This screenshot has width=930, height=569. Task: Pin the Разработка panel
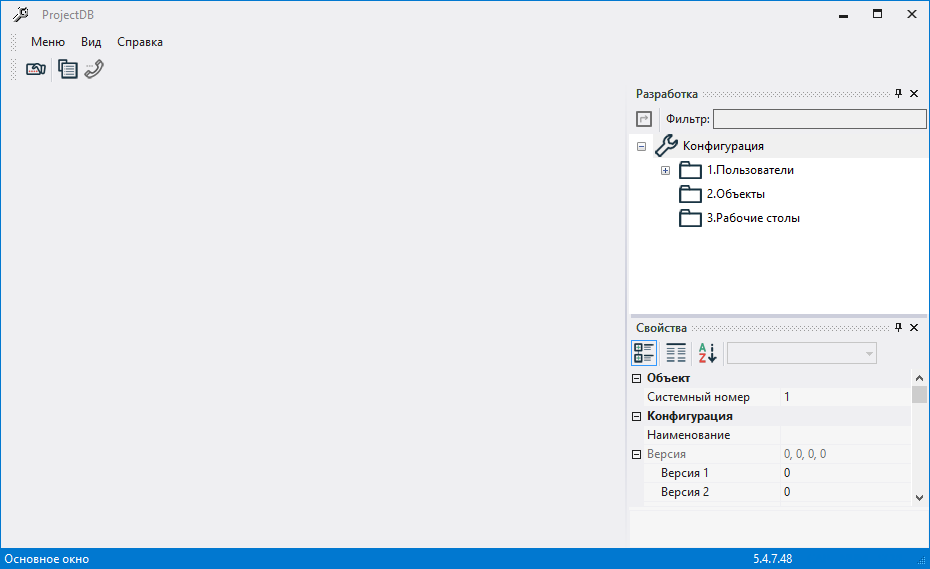coord(898,93)
